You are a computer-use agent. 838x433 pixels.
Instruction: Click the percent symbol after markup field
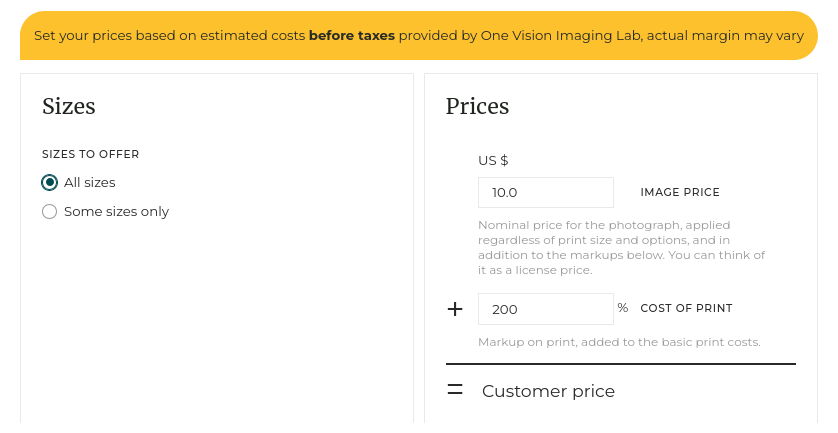point(623,308)
